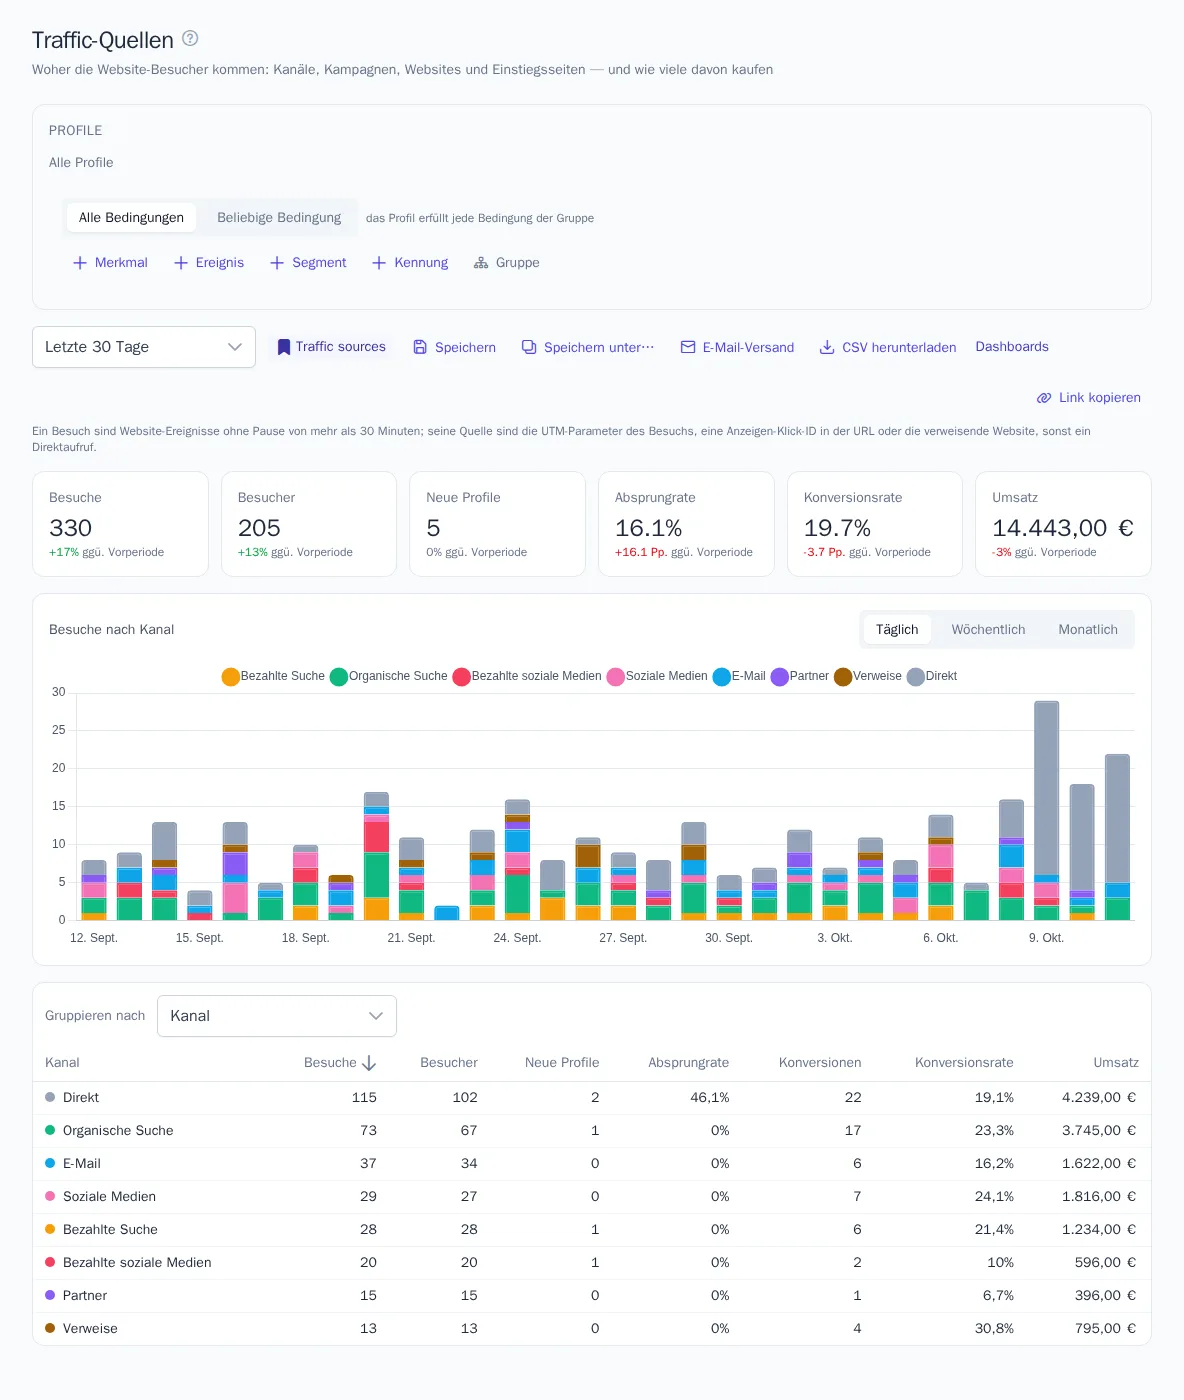Screen dimensions: 1184x1400
Task: Toggle the blue E-Mail legend swatch
Action: click(722, 677)
